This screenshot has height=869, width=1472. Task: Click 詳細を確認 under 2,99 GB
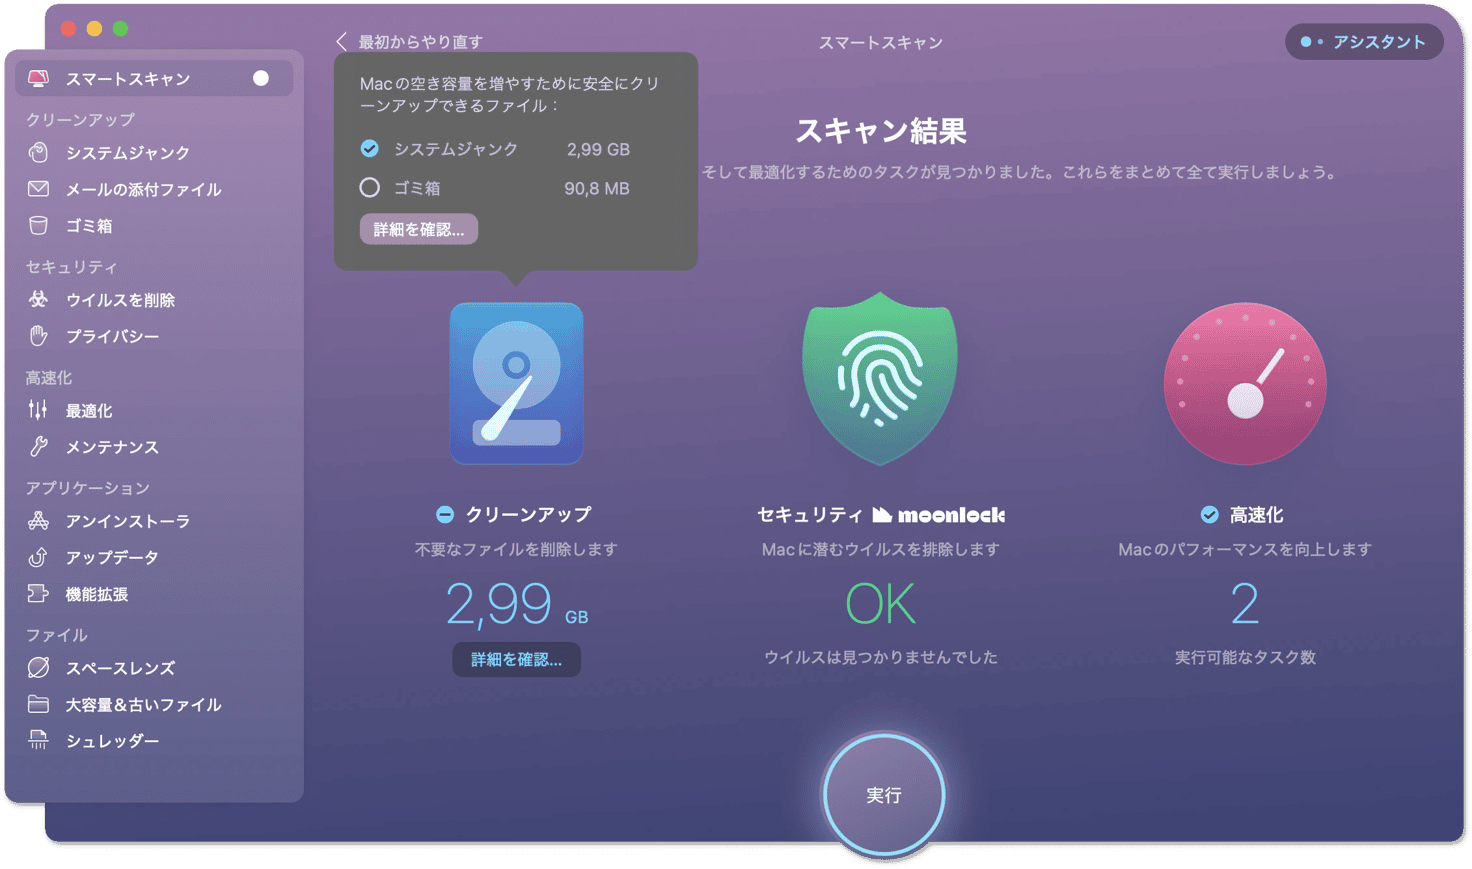point(516,659)
